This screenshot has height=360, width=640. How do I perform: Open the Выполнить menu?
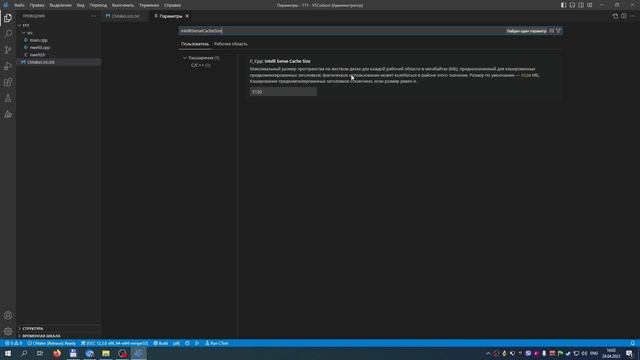pos(123,5)
